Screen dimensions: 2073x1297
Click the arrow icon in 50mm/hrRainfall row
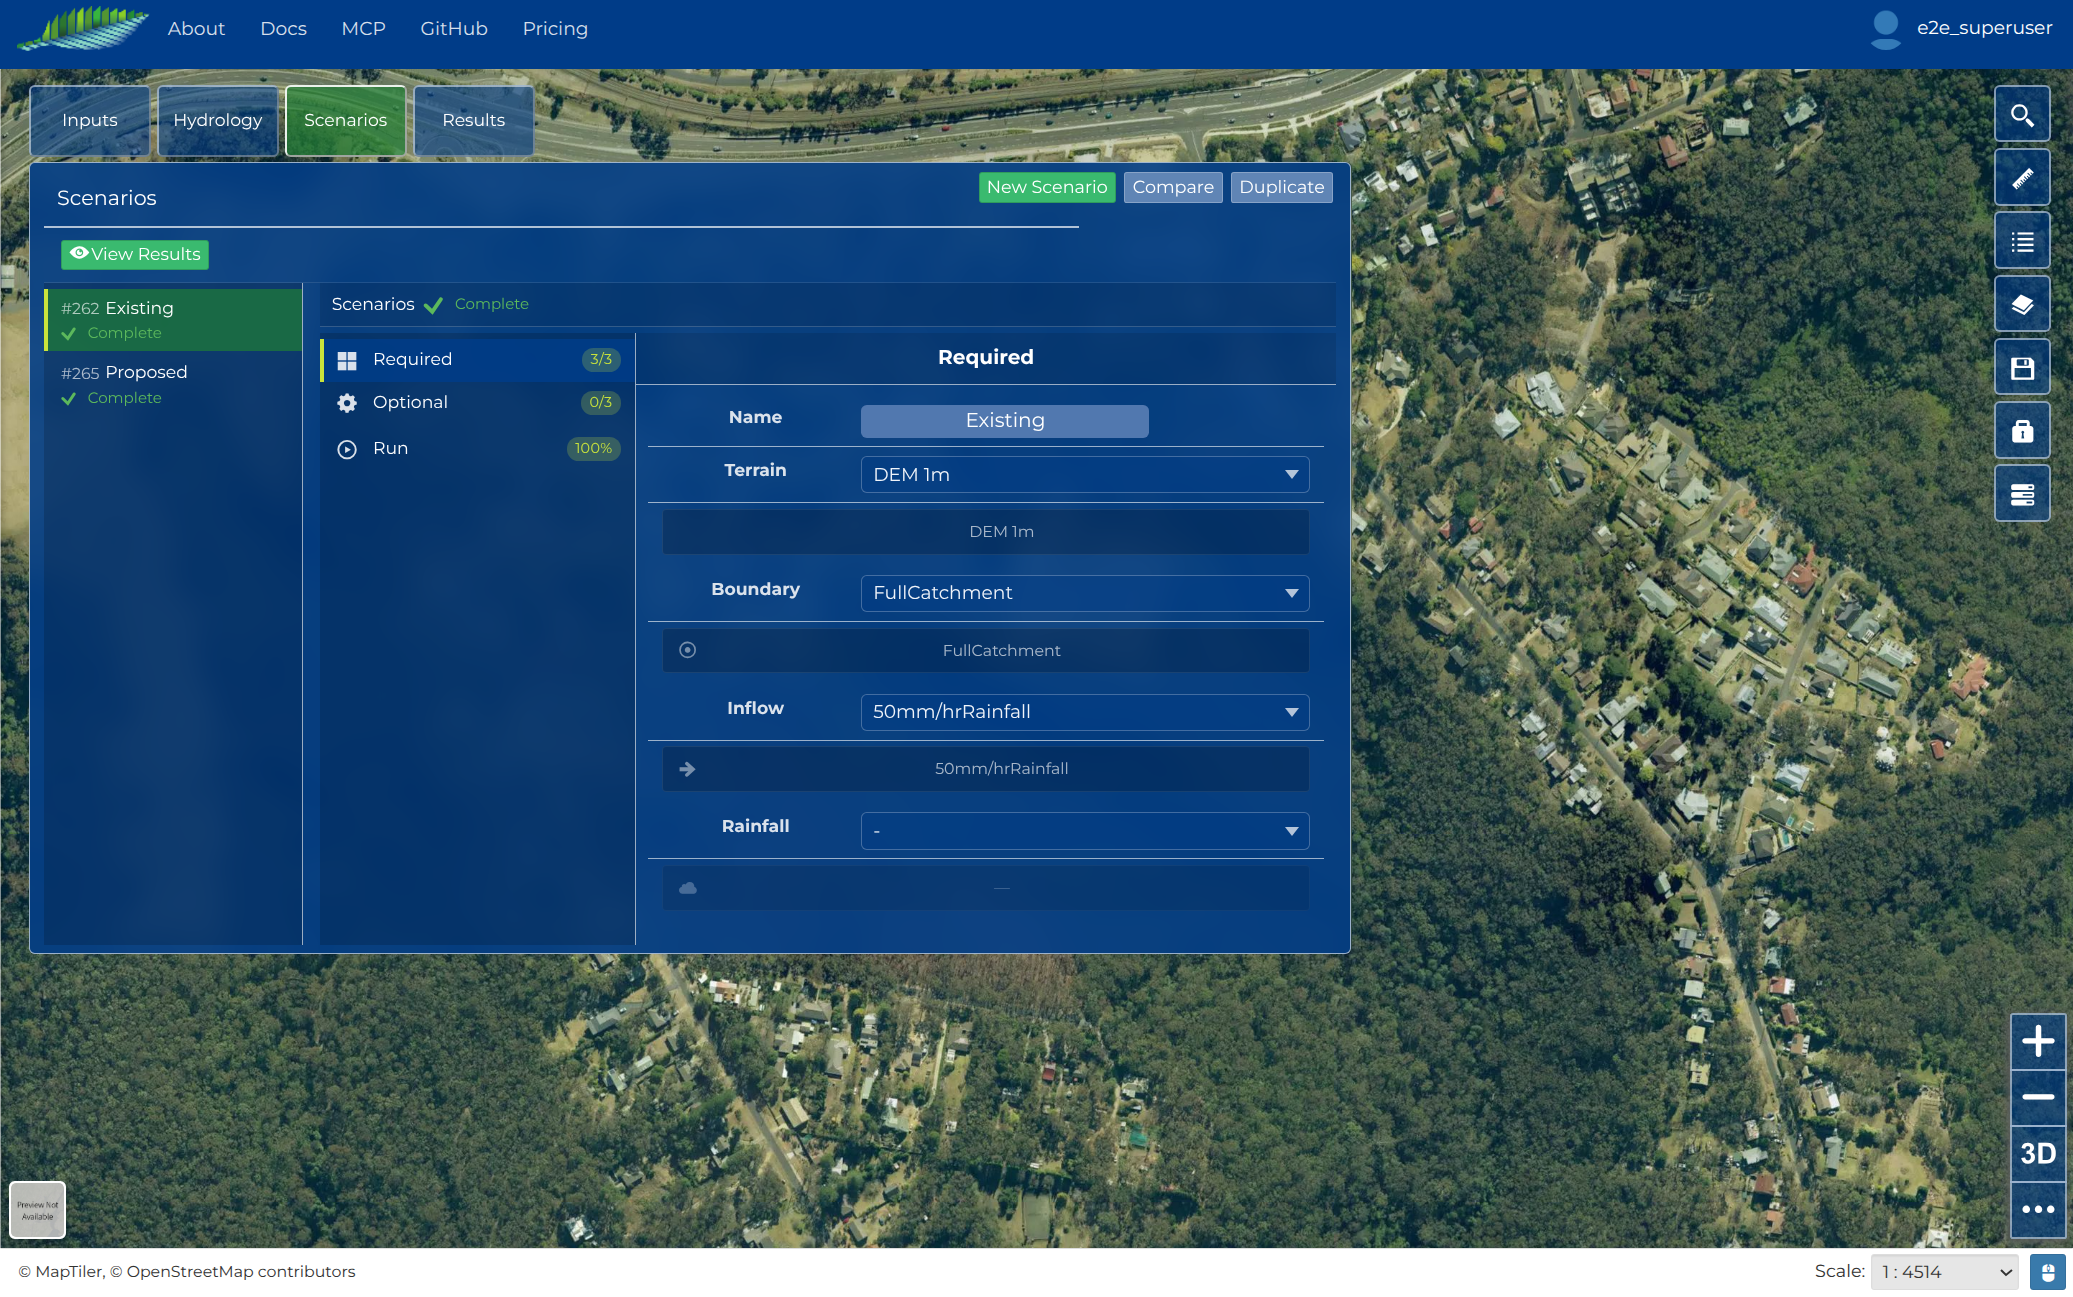coord(687,769)
